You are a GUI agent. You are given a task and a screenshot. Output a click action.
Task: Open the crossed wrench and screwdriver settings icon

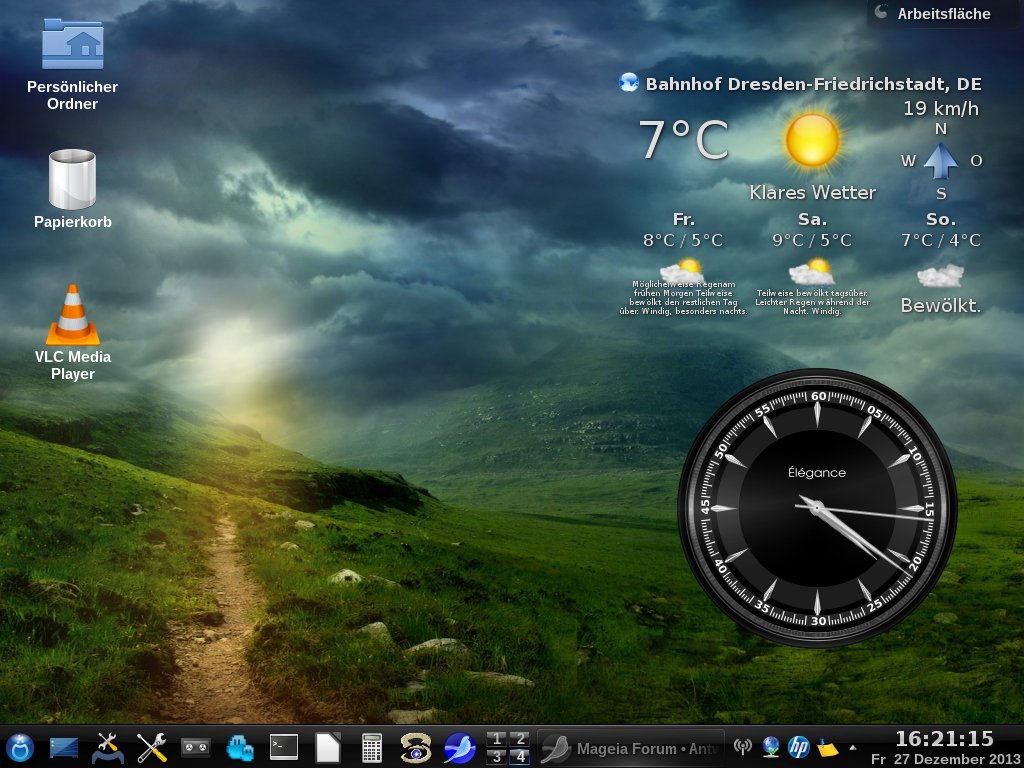click(x=152, y=748)
